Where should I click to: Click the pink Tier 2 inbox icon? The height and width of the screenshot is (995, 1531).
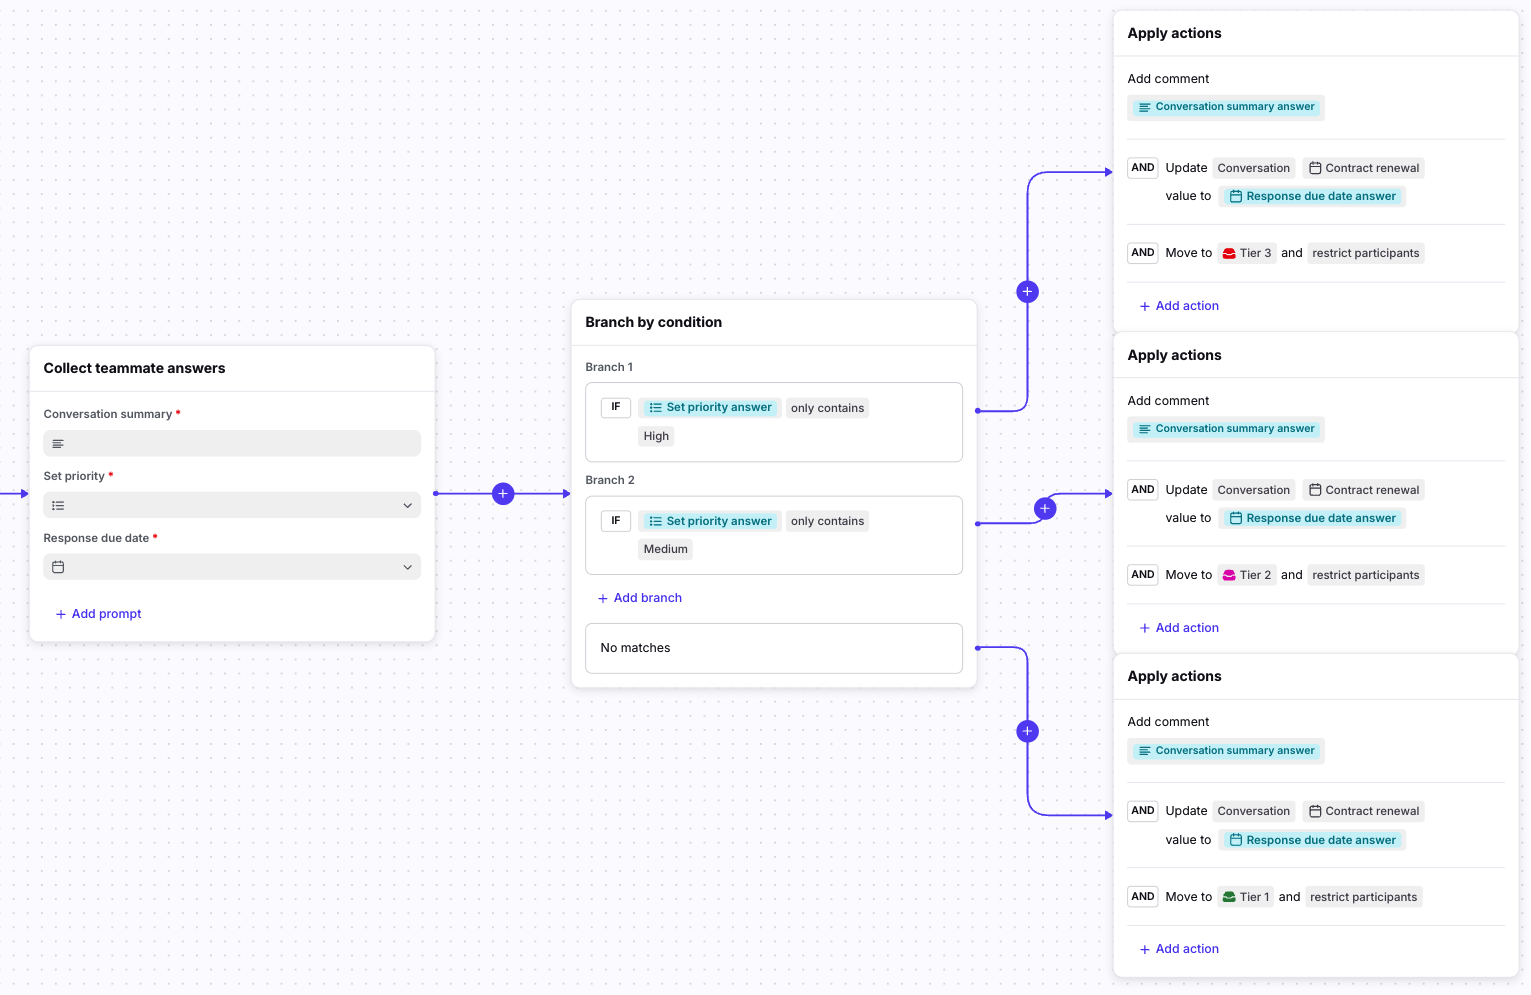1229,576
